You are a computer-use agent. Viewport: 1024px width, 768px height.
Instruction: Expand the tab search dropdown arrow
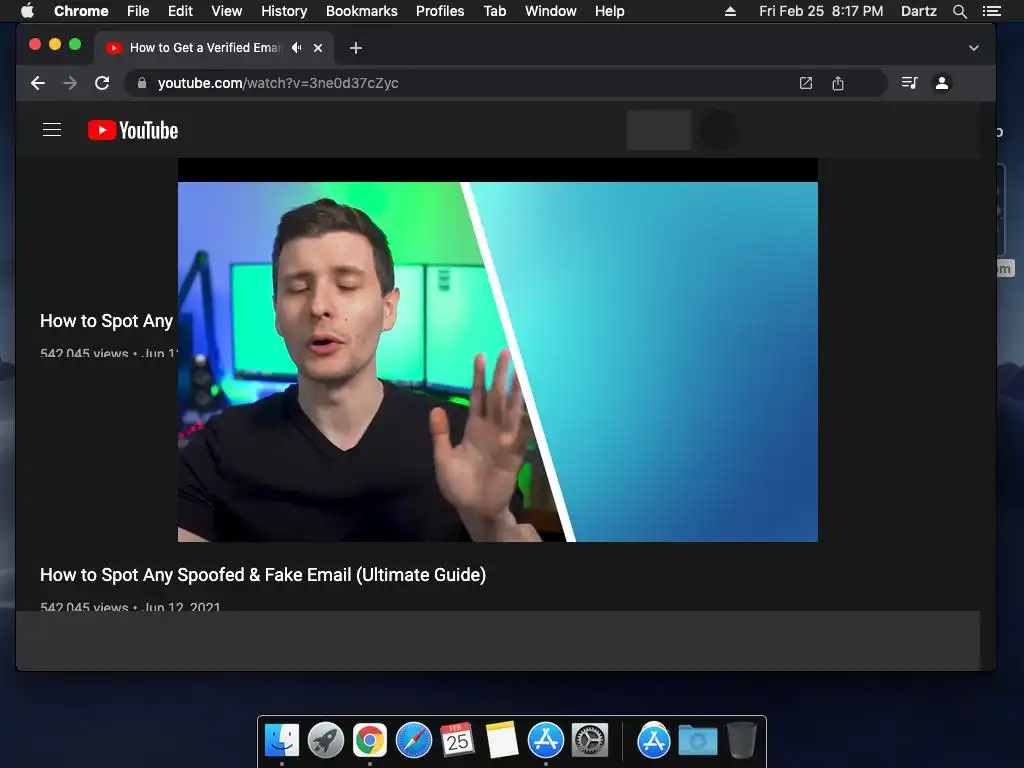pos(974,48)
